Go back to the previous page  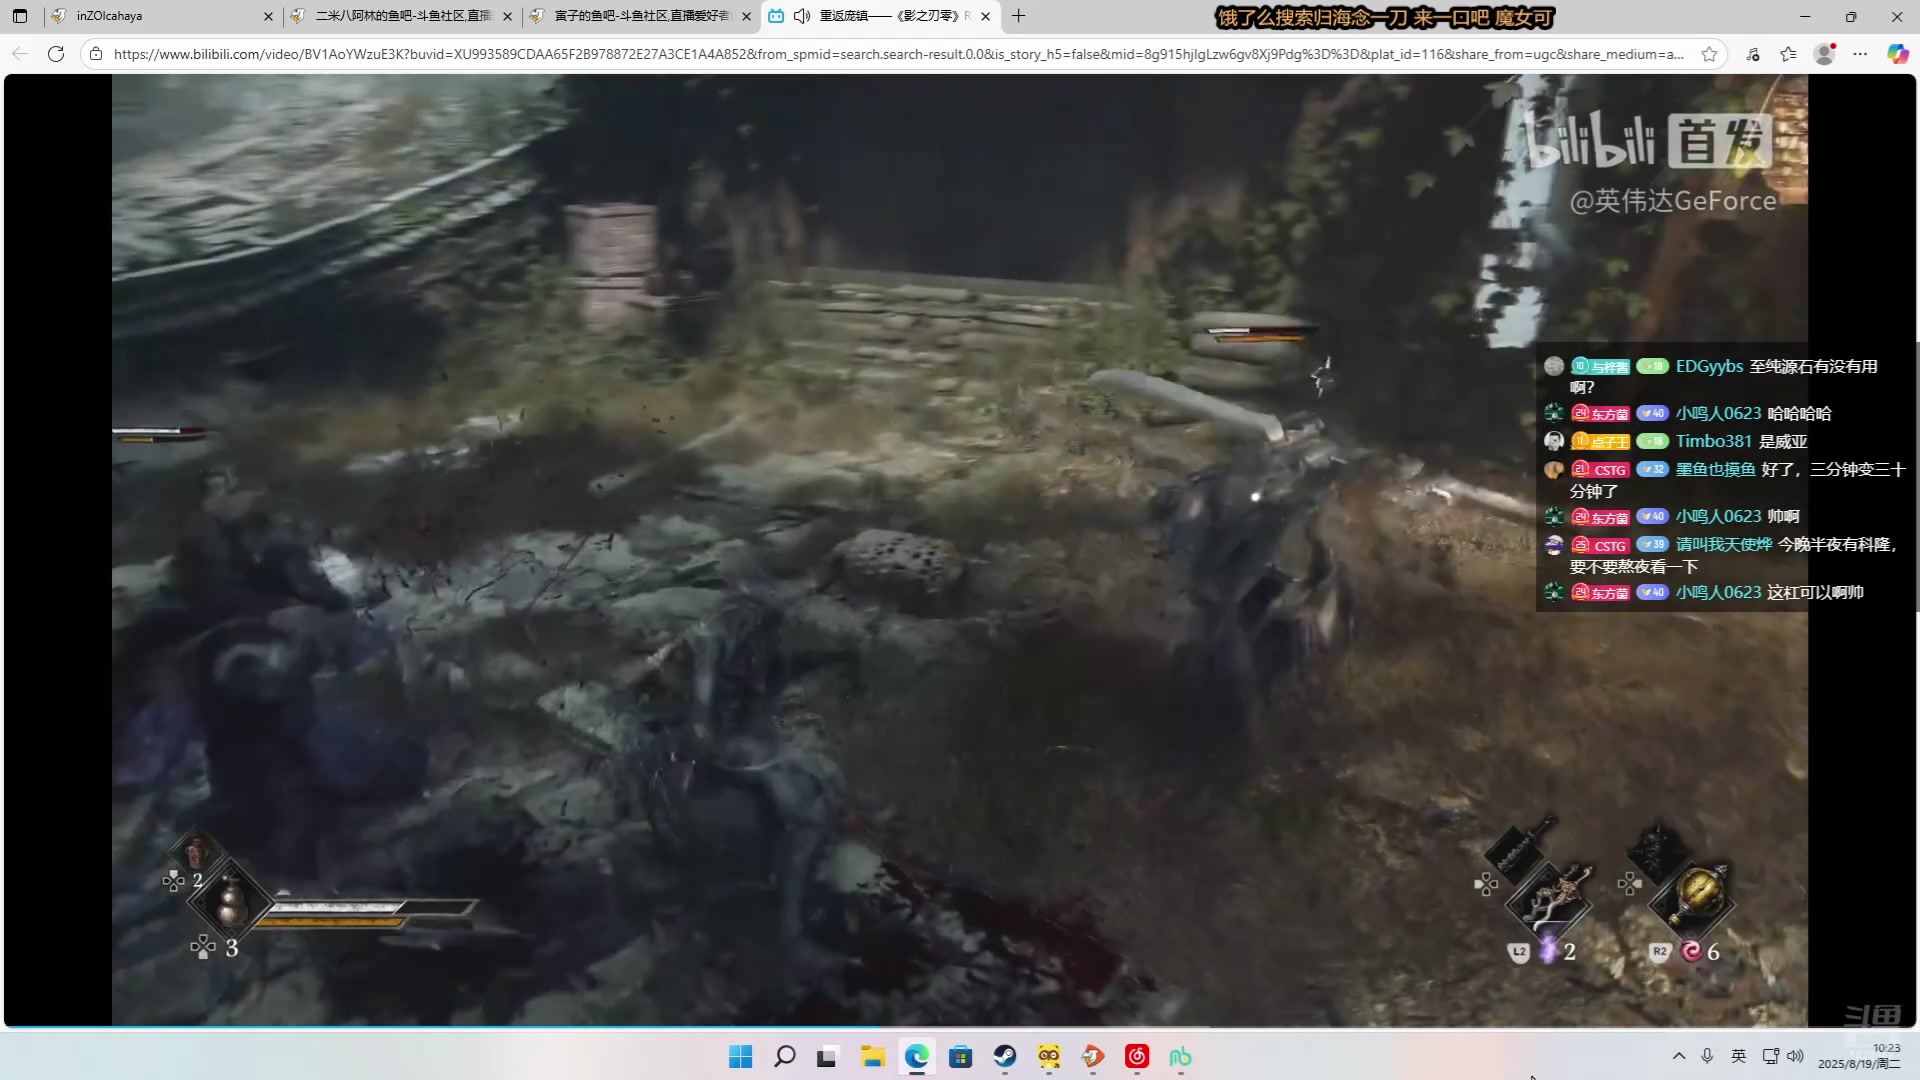coord(20,54)
